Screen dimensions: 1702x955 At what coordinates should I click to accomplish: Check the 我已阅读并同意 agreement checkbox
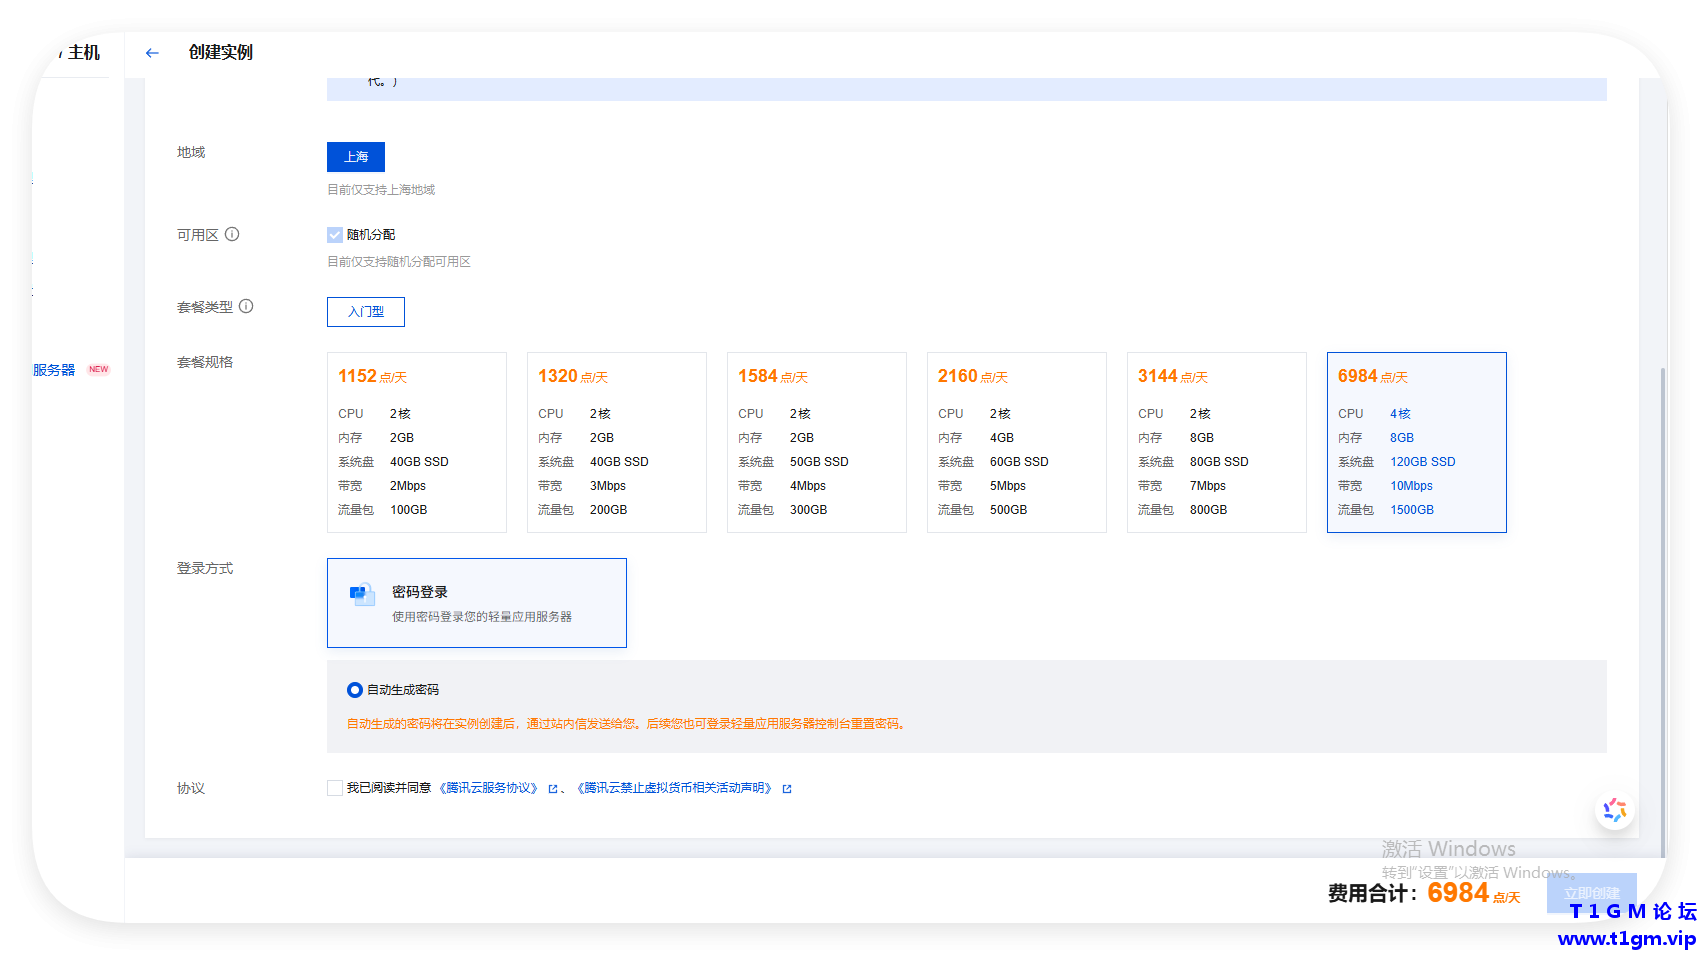335,788
